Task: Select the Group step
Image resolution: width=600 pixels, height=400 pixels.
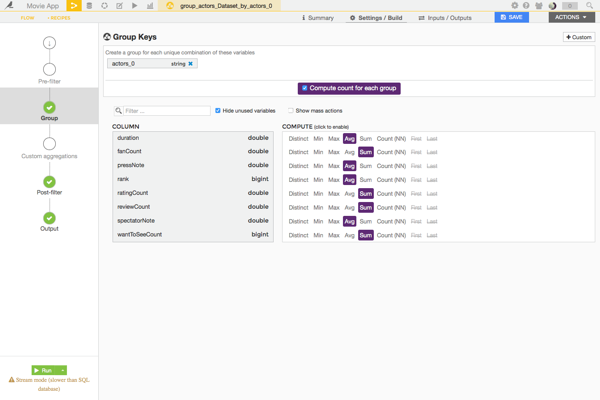Action: (49, 108)
